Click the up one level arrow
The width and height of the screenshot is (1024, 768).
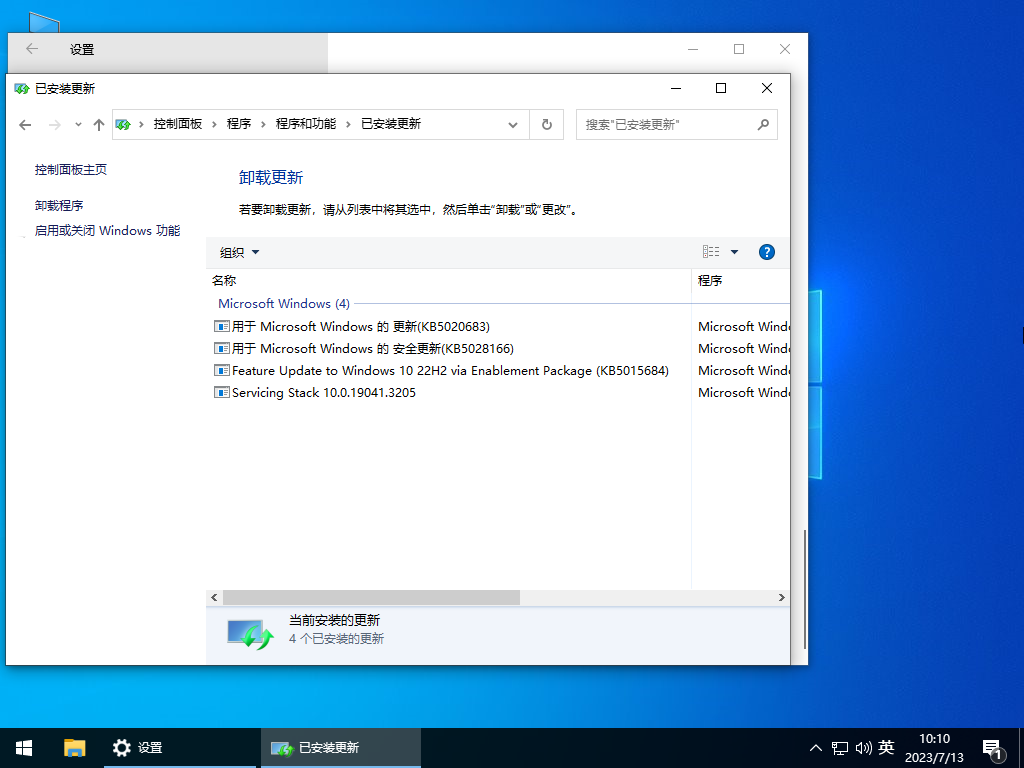(x=98, y=124)
